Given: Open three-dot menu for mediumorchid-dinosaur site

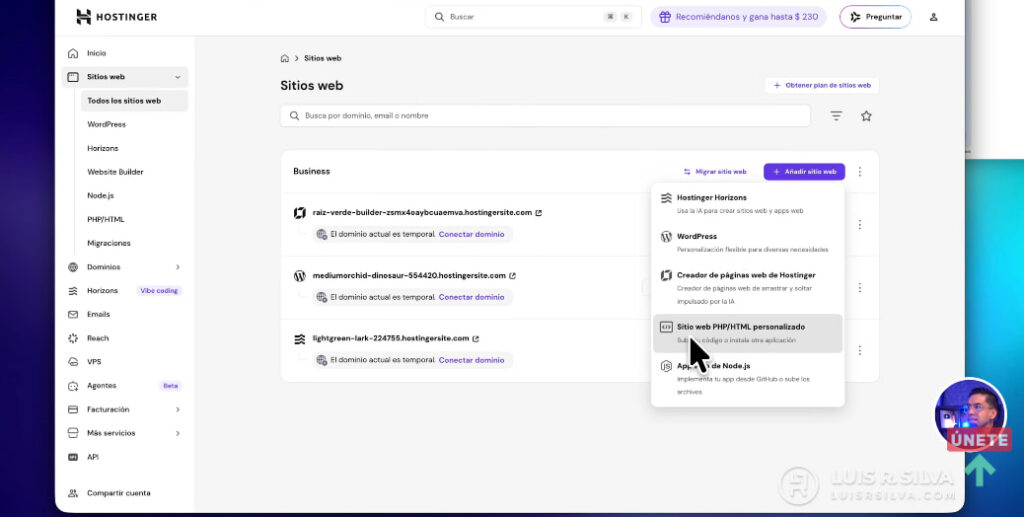Looking at the screenshot, I should tap(859, 287).
